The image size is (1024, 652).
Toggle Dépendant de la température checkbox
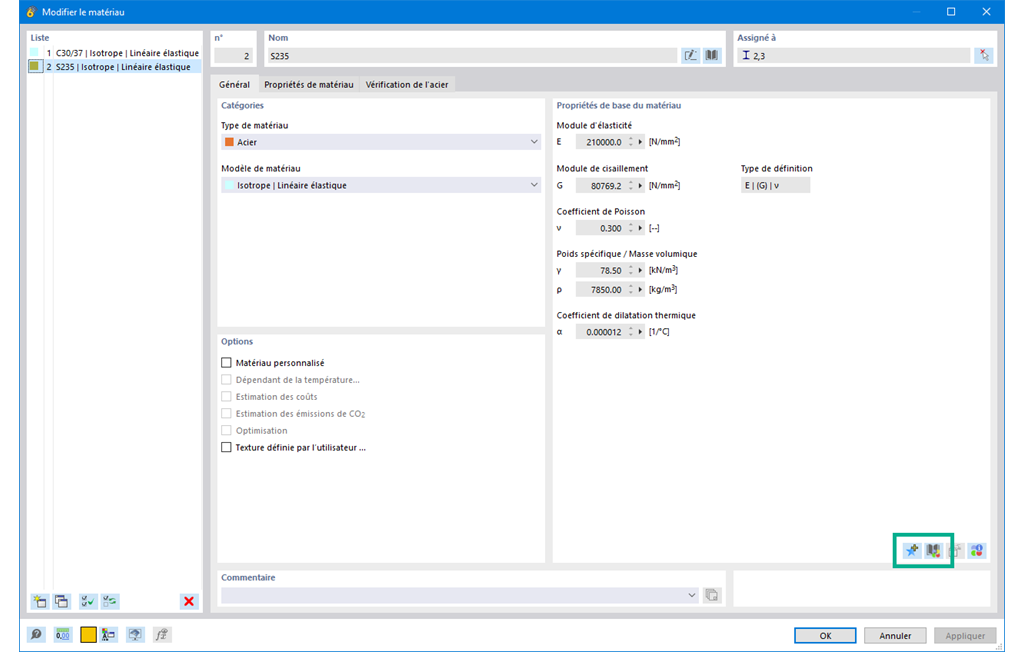[226, 380]
